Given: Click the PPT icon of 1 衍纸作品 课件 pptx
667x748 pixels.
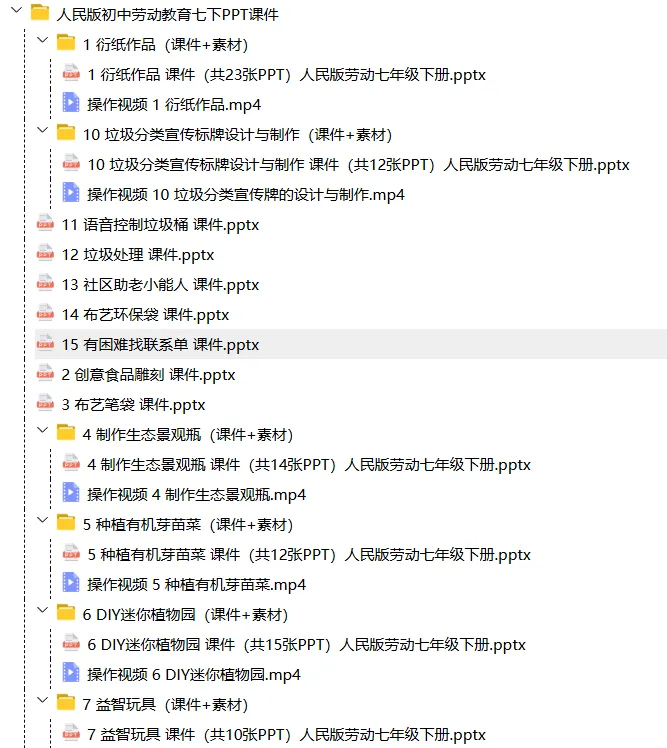Looking at the screenshot, I should [x=71, y=73].
